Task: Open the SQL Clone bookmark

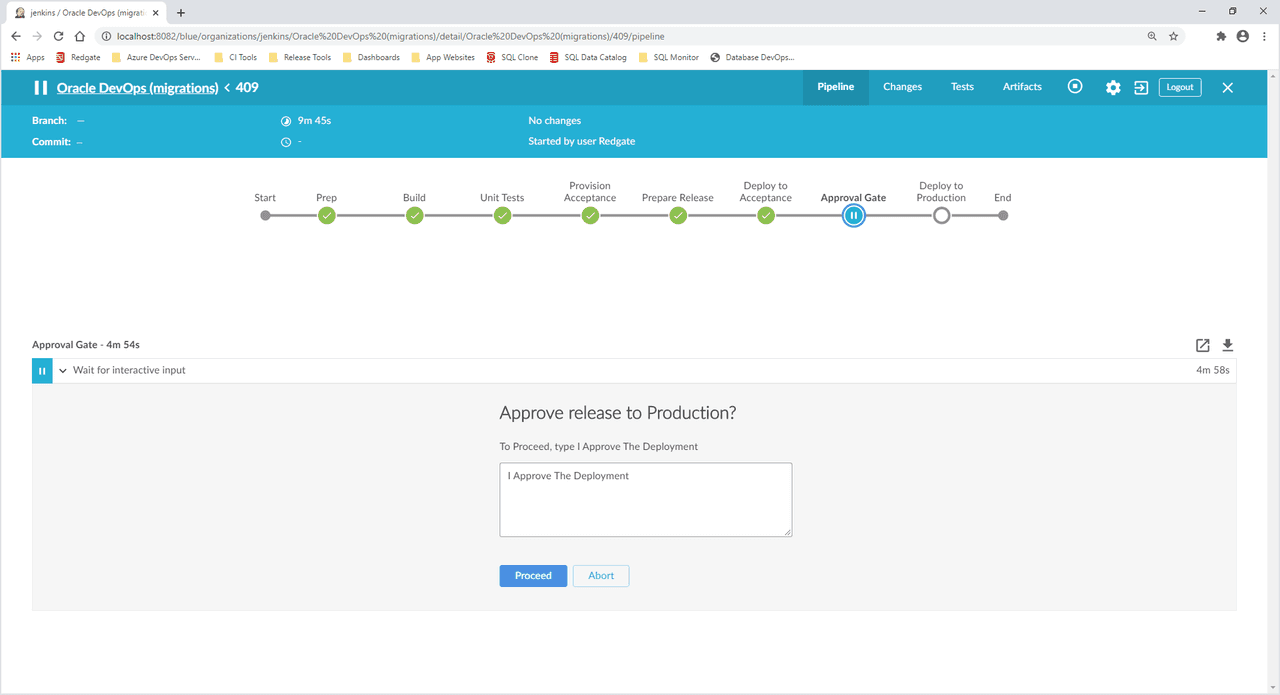Action: tap(512, 58)
